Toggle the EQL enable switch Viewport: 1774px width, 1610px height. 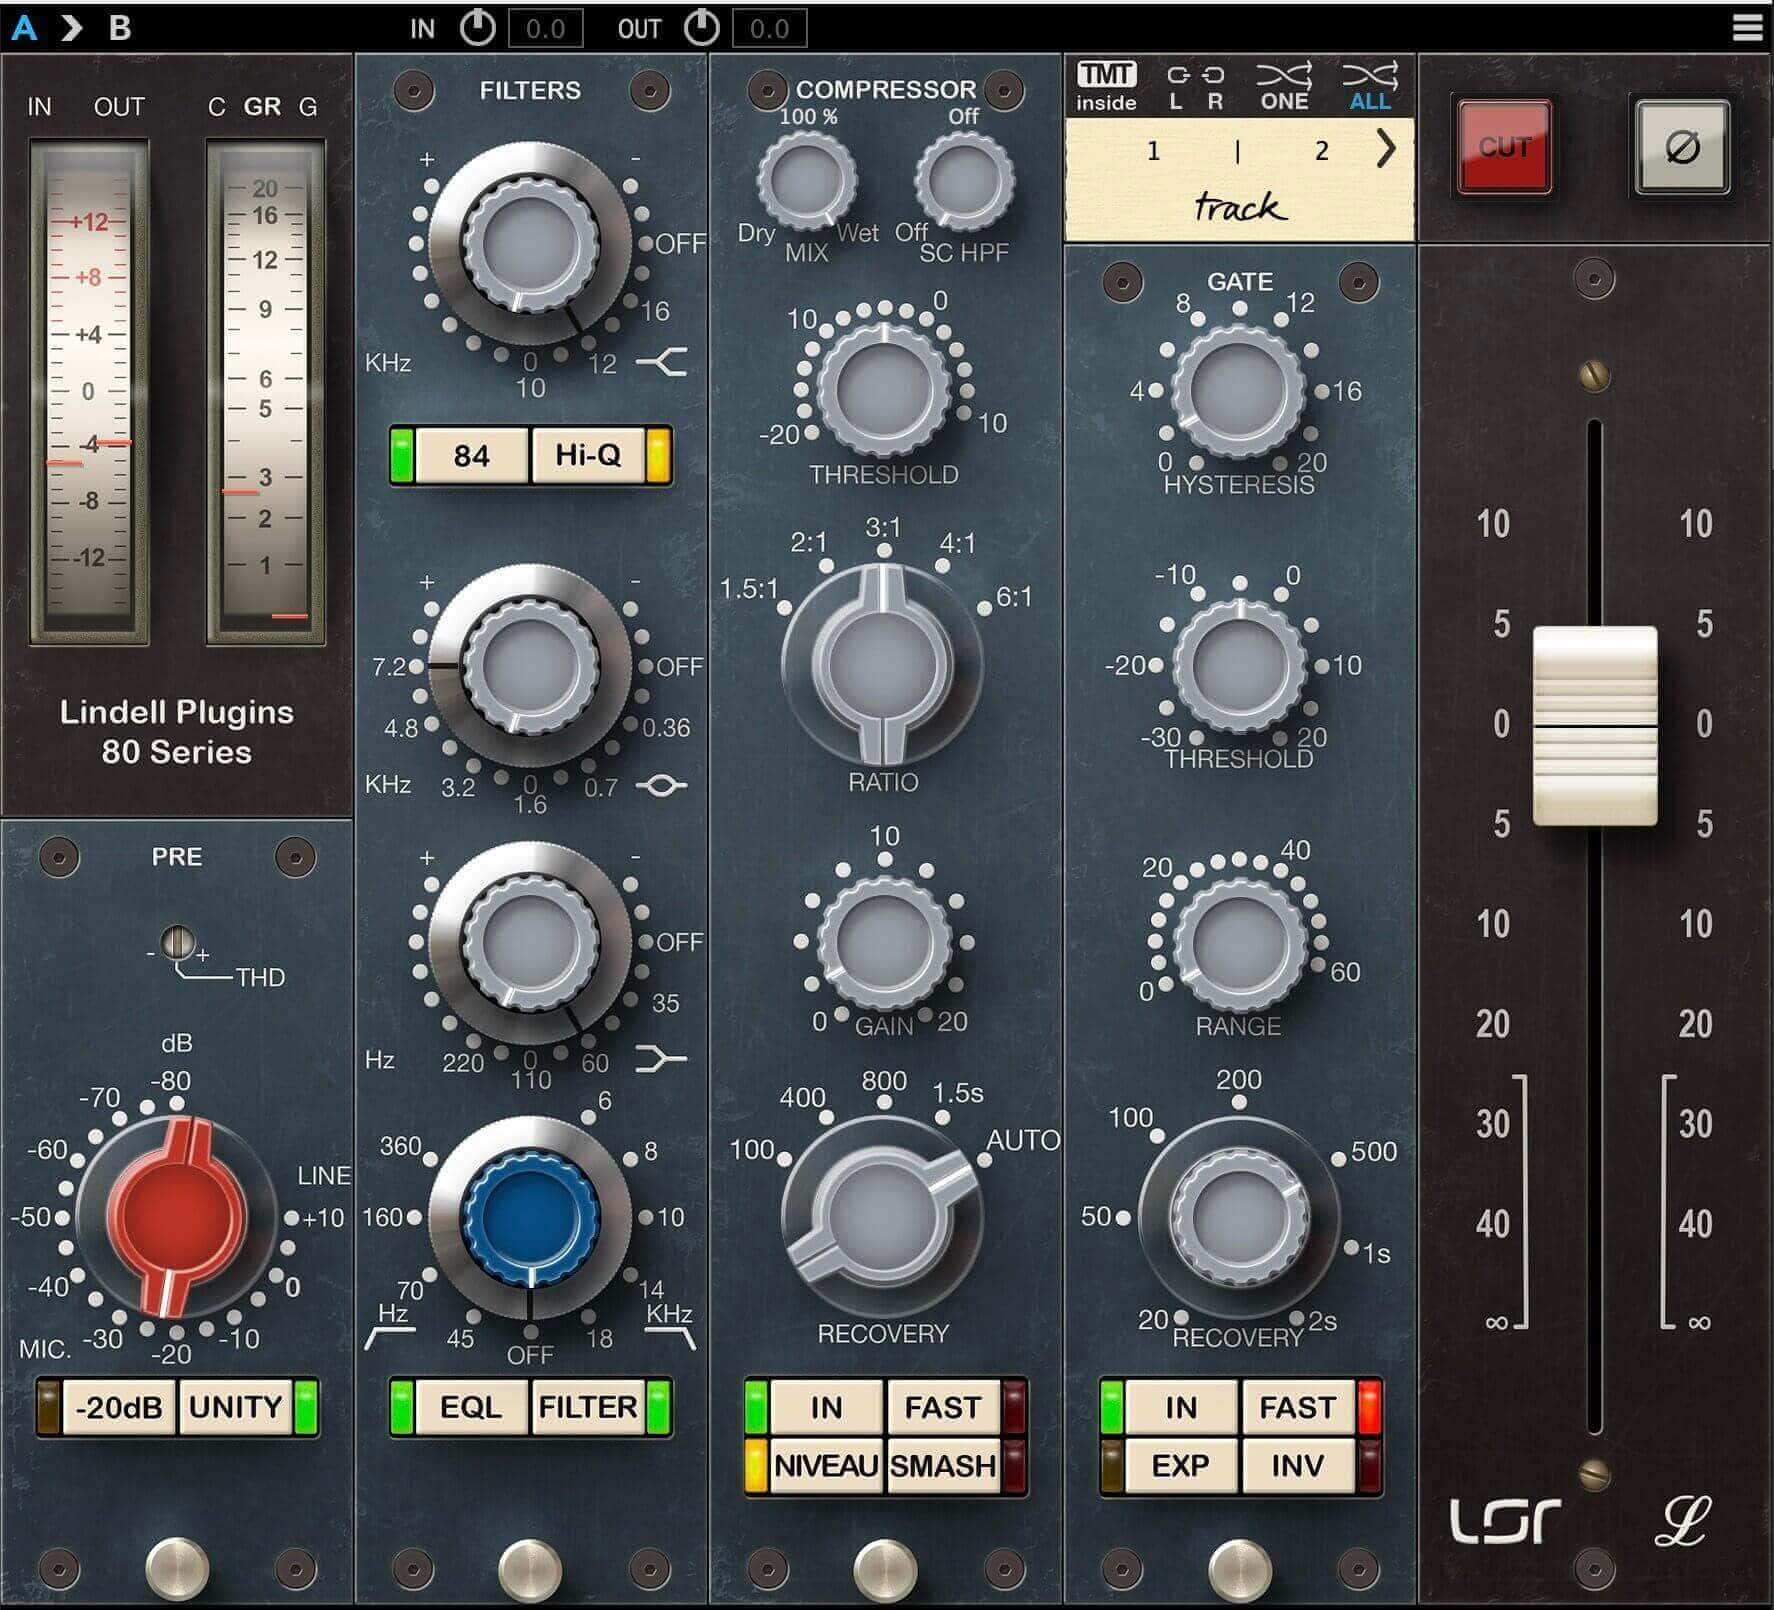(x=471, y=1407)
